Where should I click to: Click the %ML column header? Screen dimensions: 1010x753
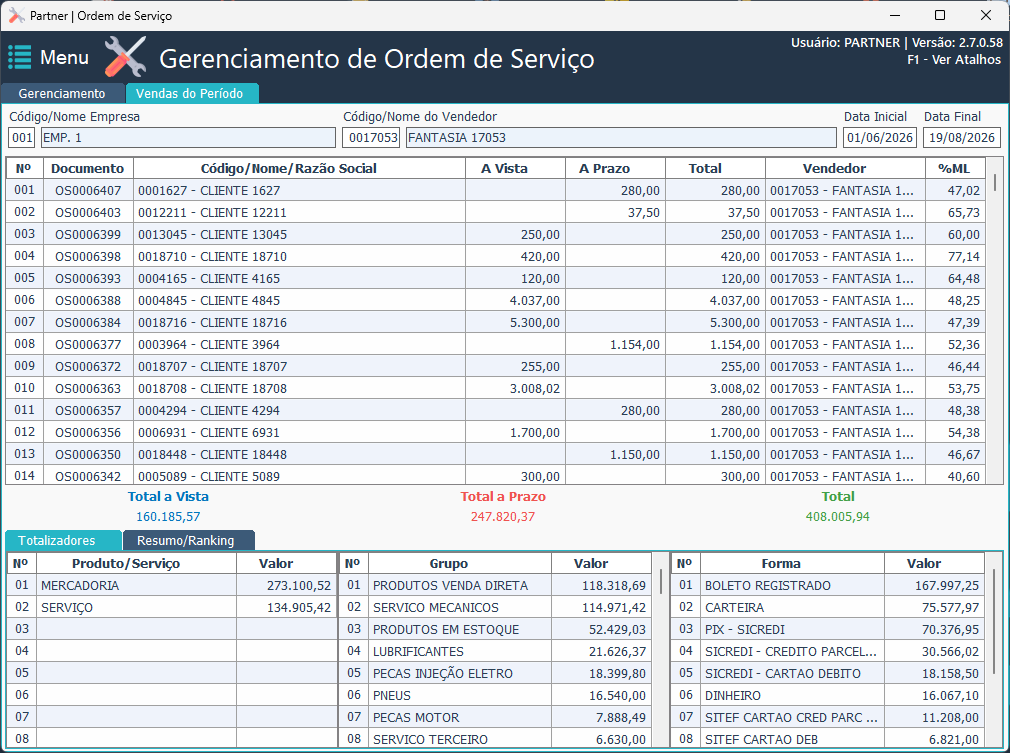(955, 168)
